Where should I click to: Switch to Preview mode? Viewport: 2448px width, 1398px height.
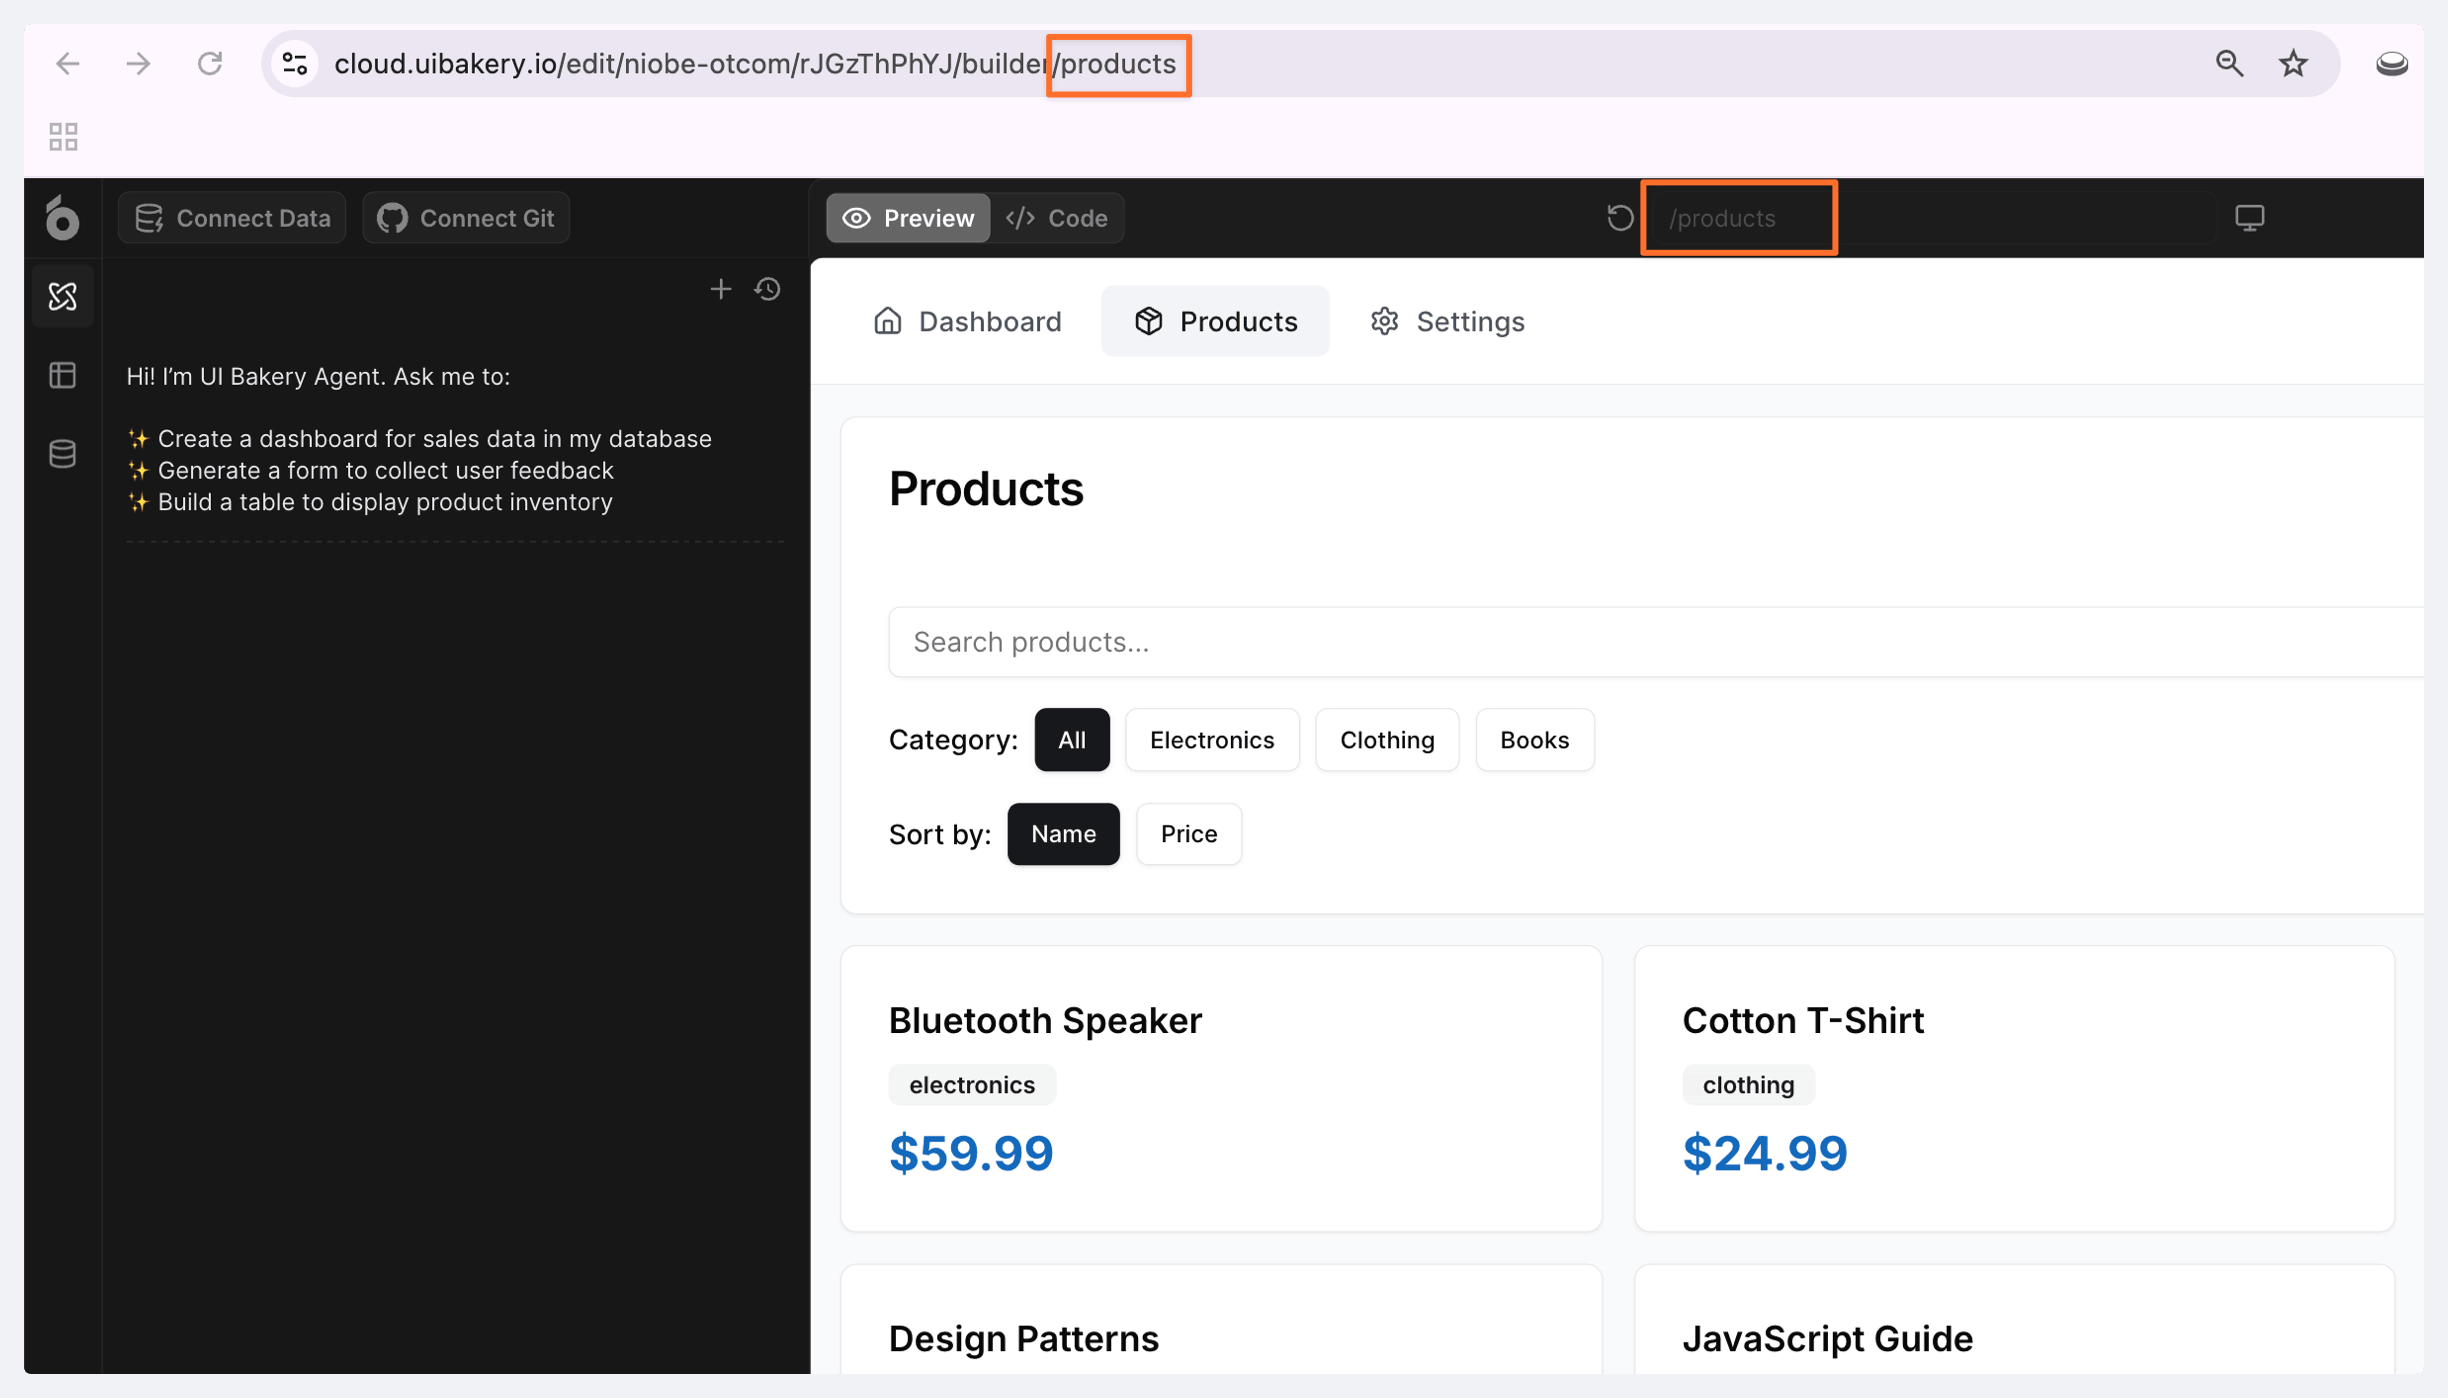click(x=908, y=218)
